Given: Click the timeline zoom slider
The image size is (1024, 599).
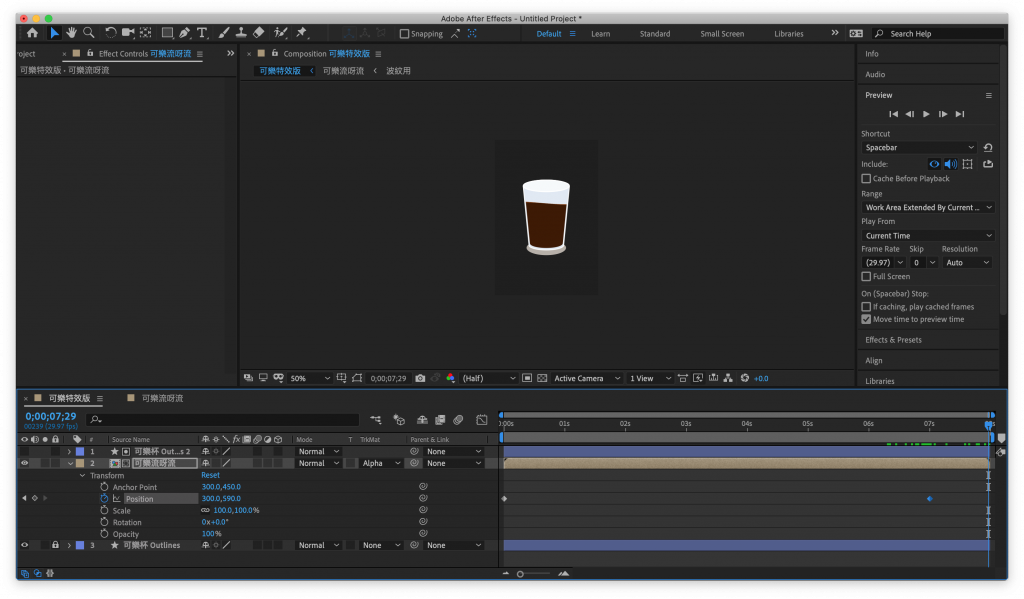Looking at the screenshot, I should [521, 574].
